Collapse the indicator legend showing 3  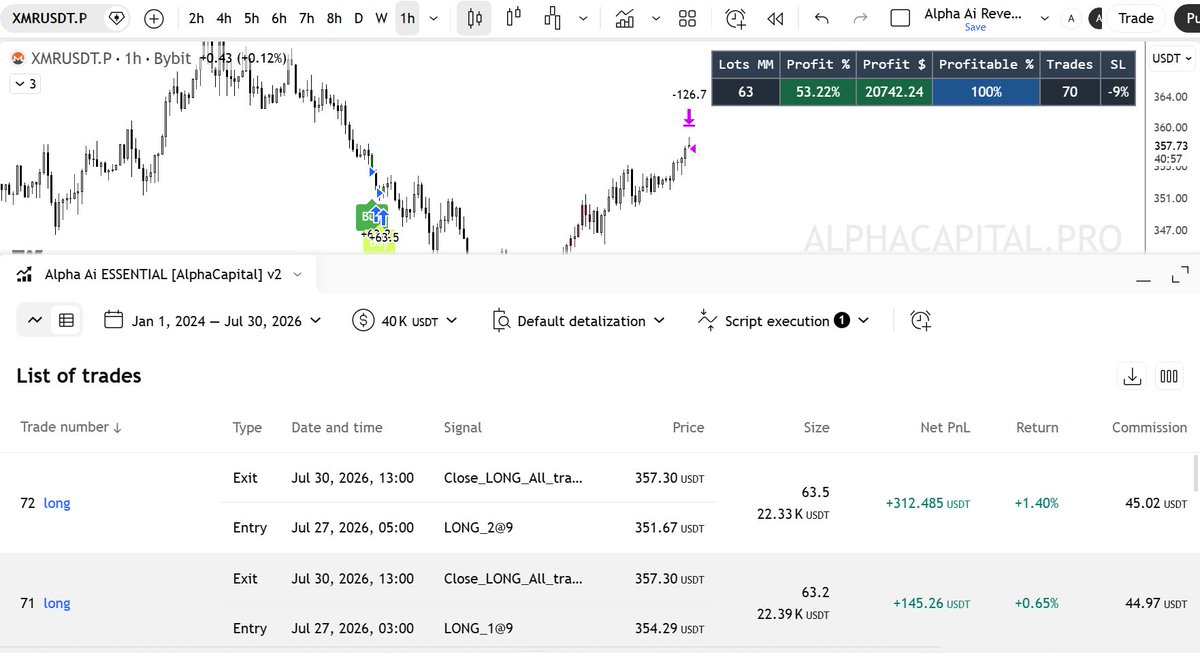pos(24,84)
